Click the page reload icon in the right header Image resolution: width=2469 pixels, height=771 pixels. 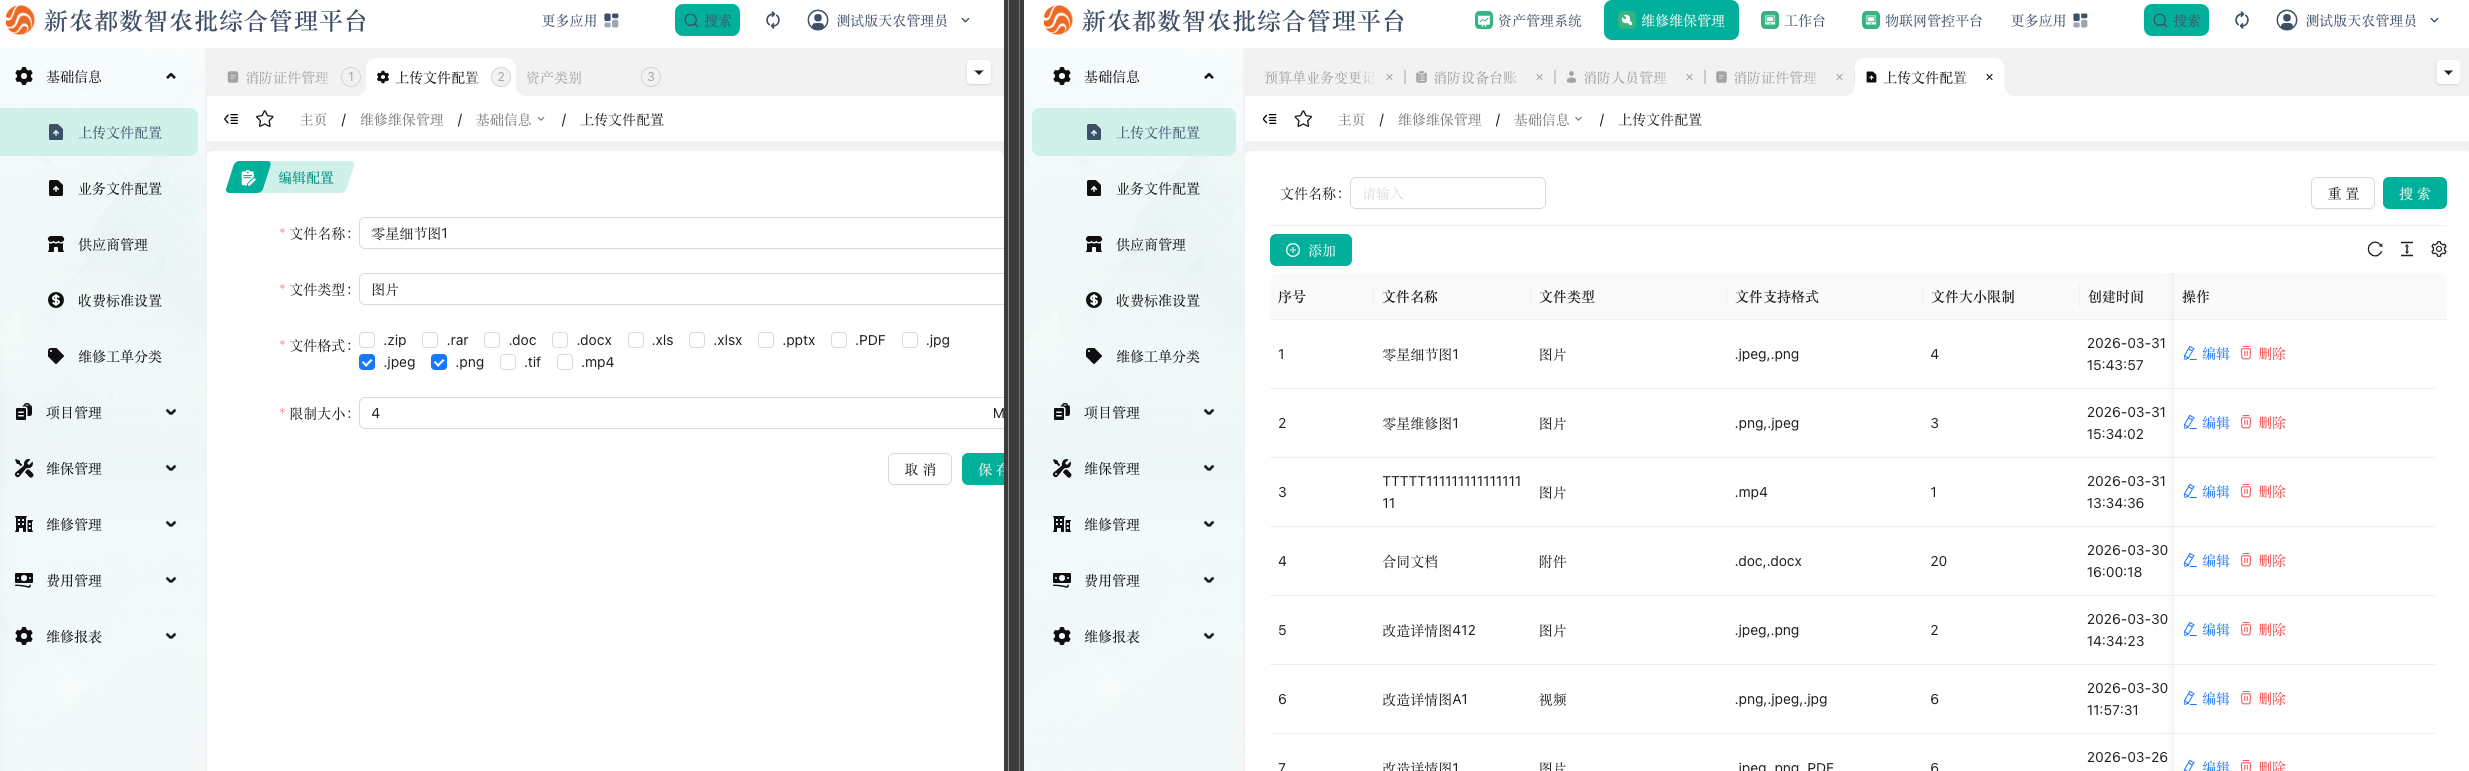pos(2242,21)
